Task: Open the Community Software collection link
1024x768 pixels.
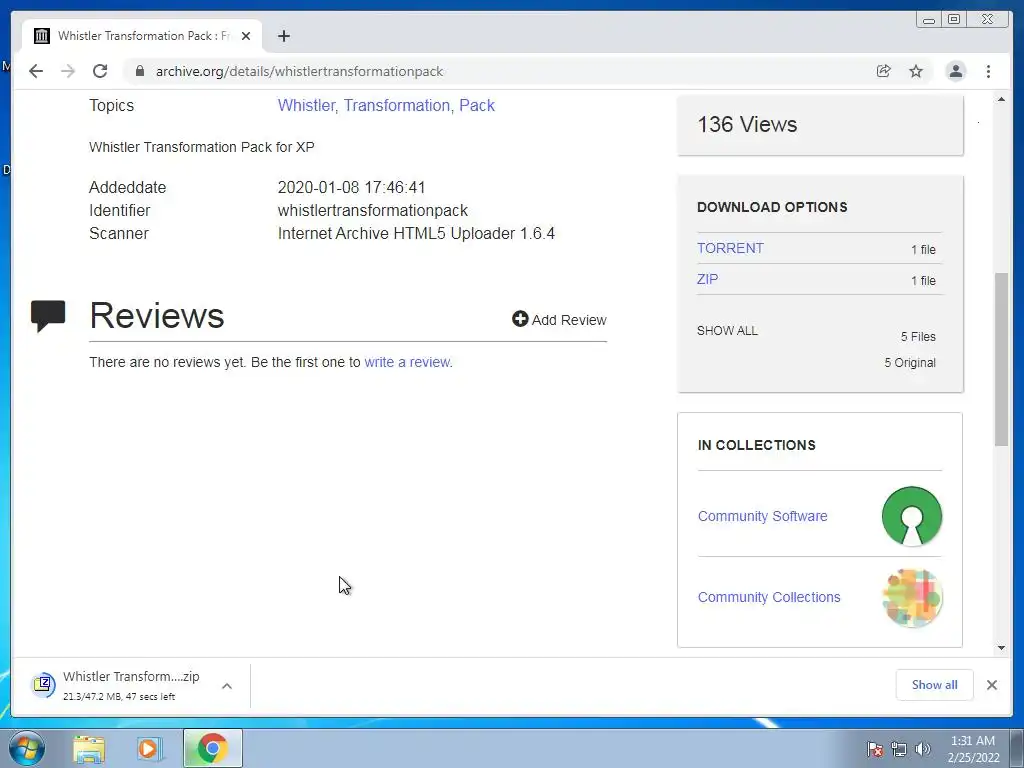Action: point(762,516)
